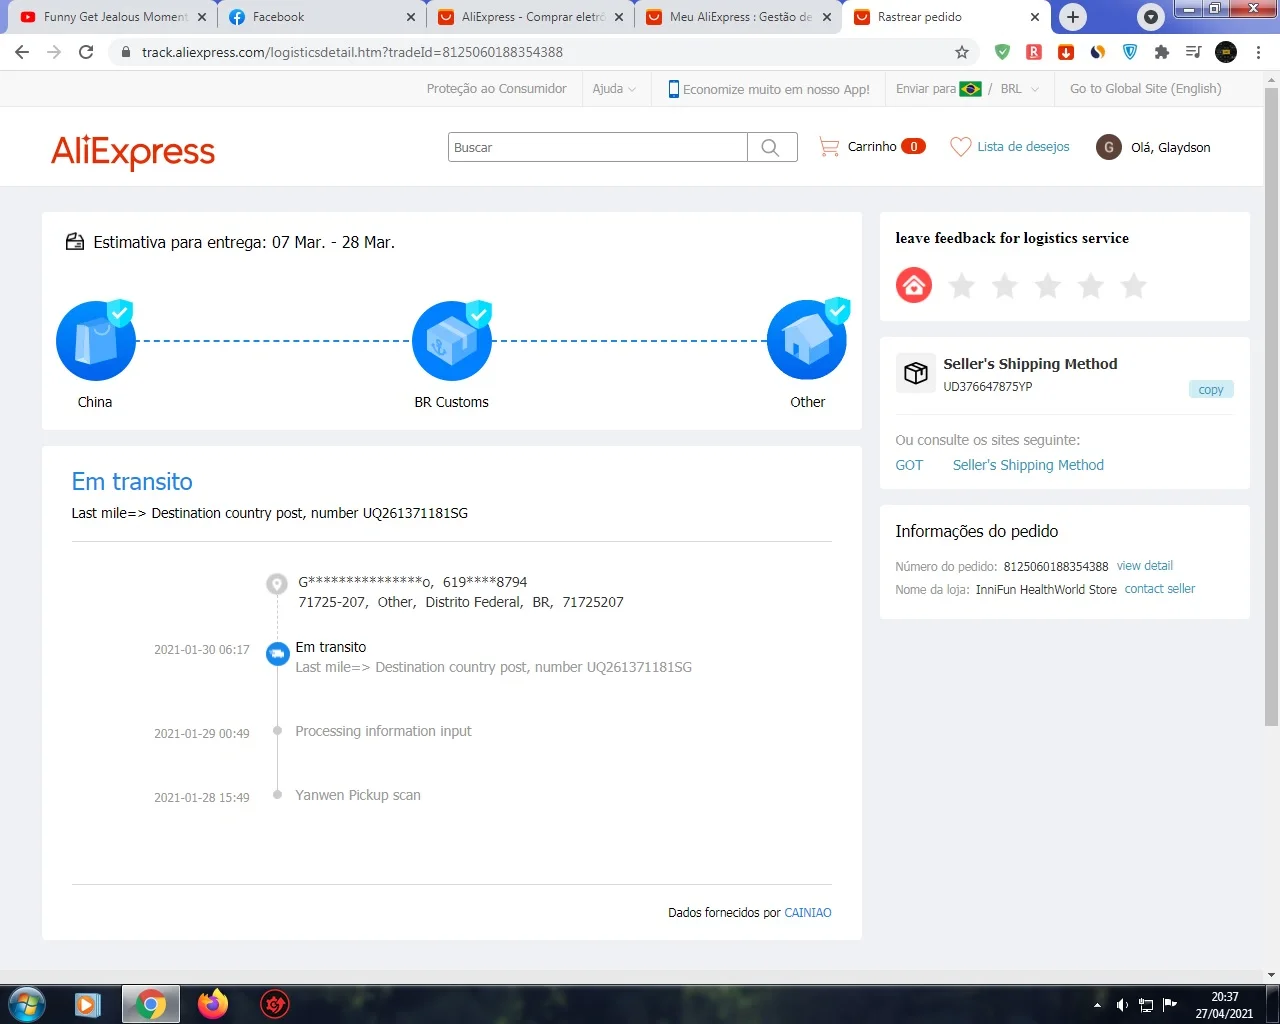Image resolution: width=1280 pixels, height=1024 pixels.
Task: Rate logistics service with first star
Action: tap(962, 286)
